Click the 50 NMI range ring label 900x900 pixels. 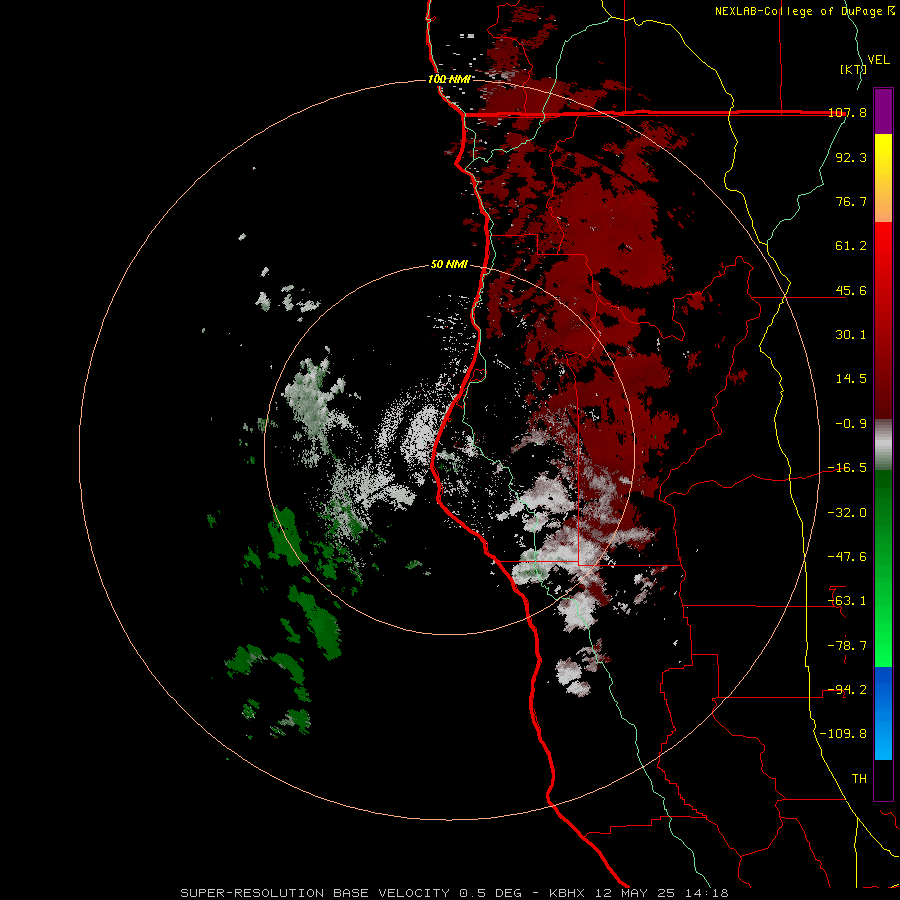pyautogui.click(x=449, y=265)
